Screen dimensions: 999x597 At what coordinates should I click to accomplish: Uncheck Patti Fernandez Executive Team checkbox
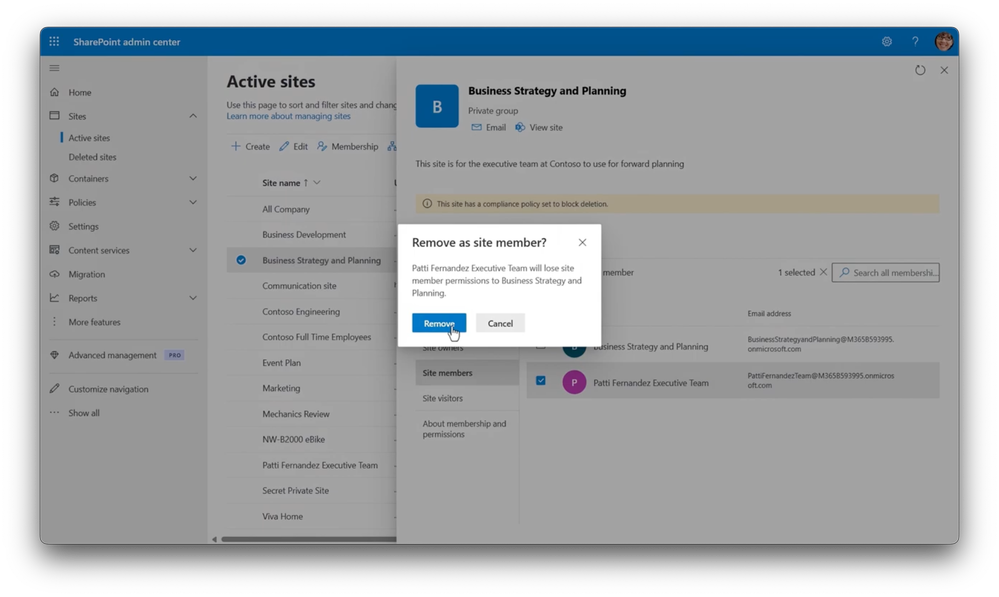(x=540, y=380)
